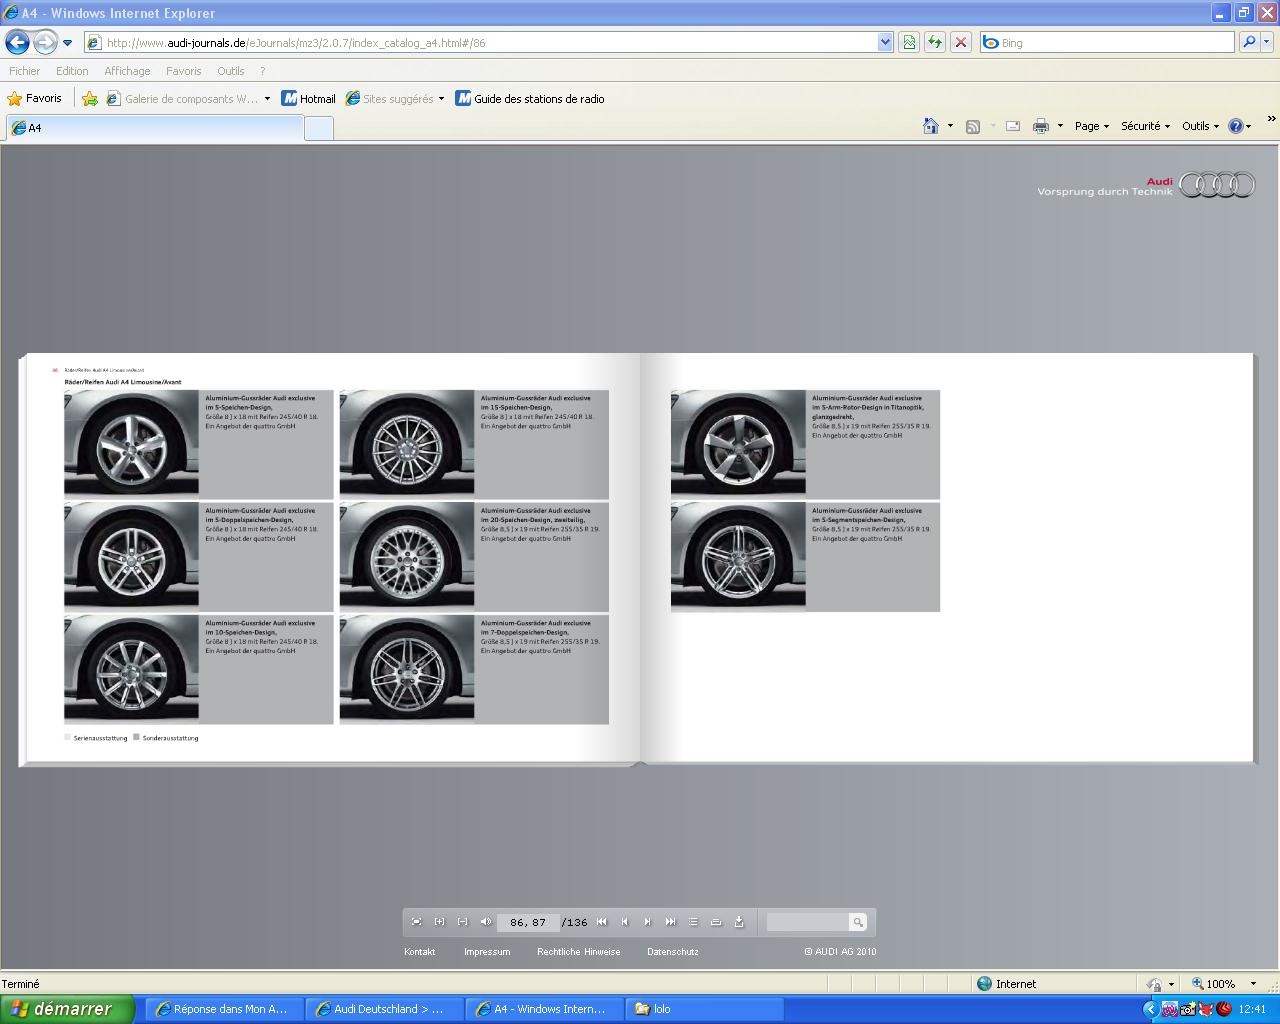Expand the address bar URL dropdown

click(885, 42)
